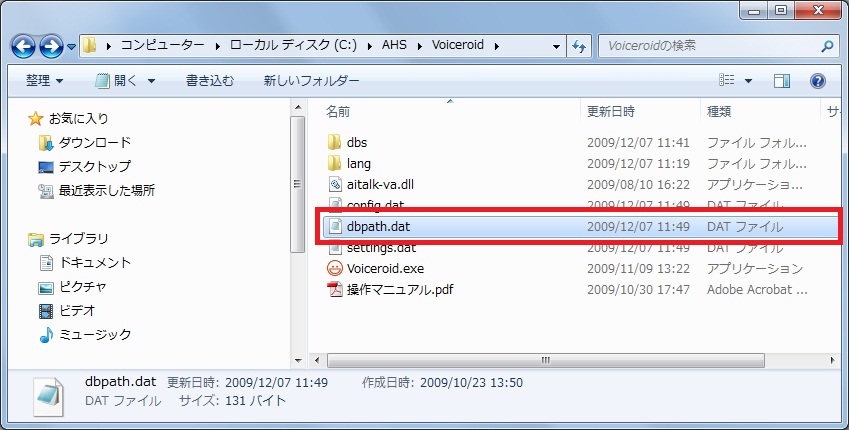Screen dimensions: 849x430
Task: Click the Voiceroid search input field
Action: 705,46
